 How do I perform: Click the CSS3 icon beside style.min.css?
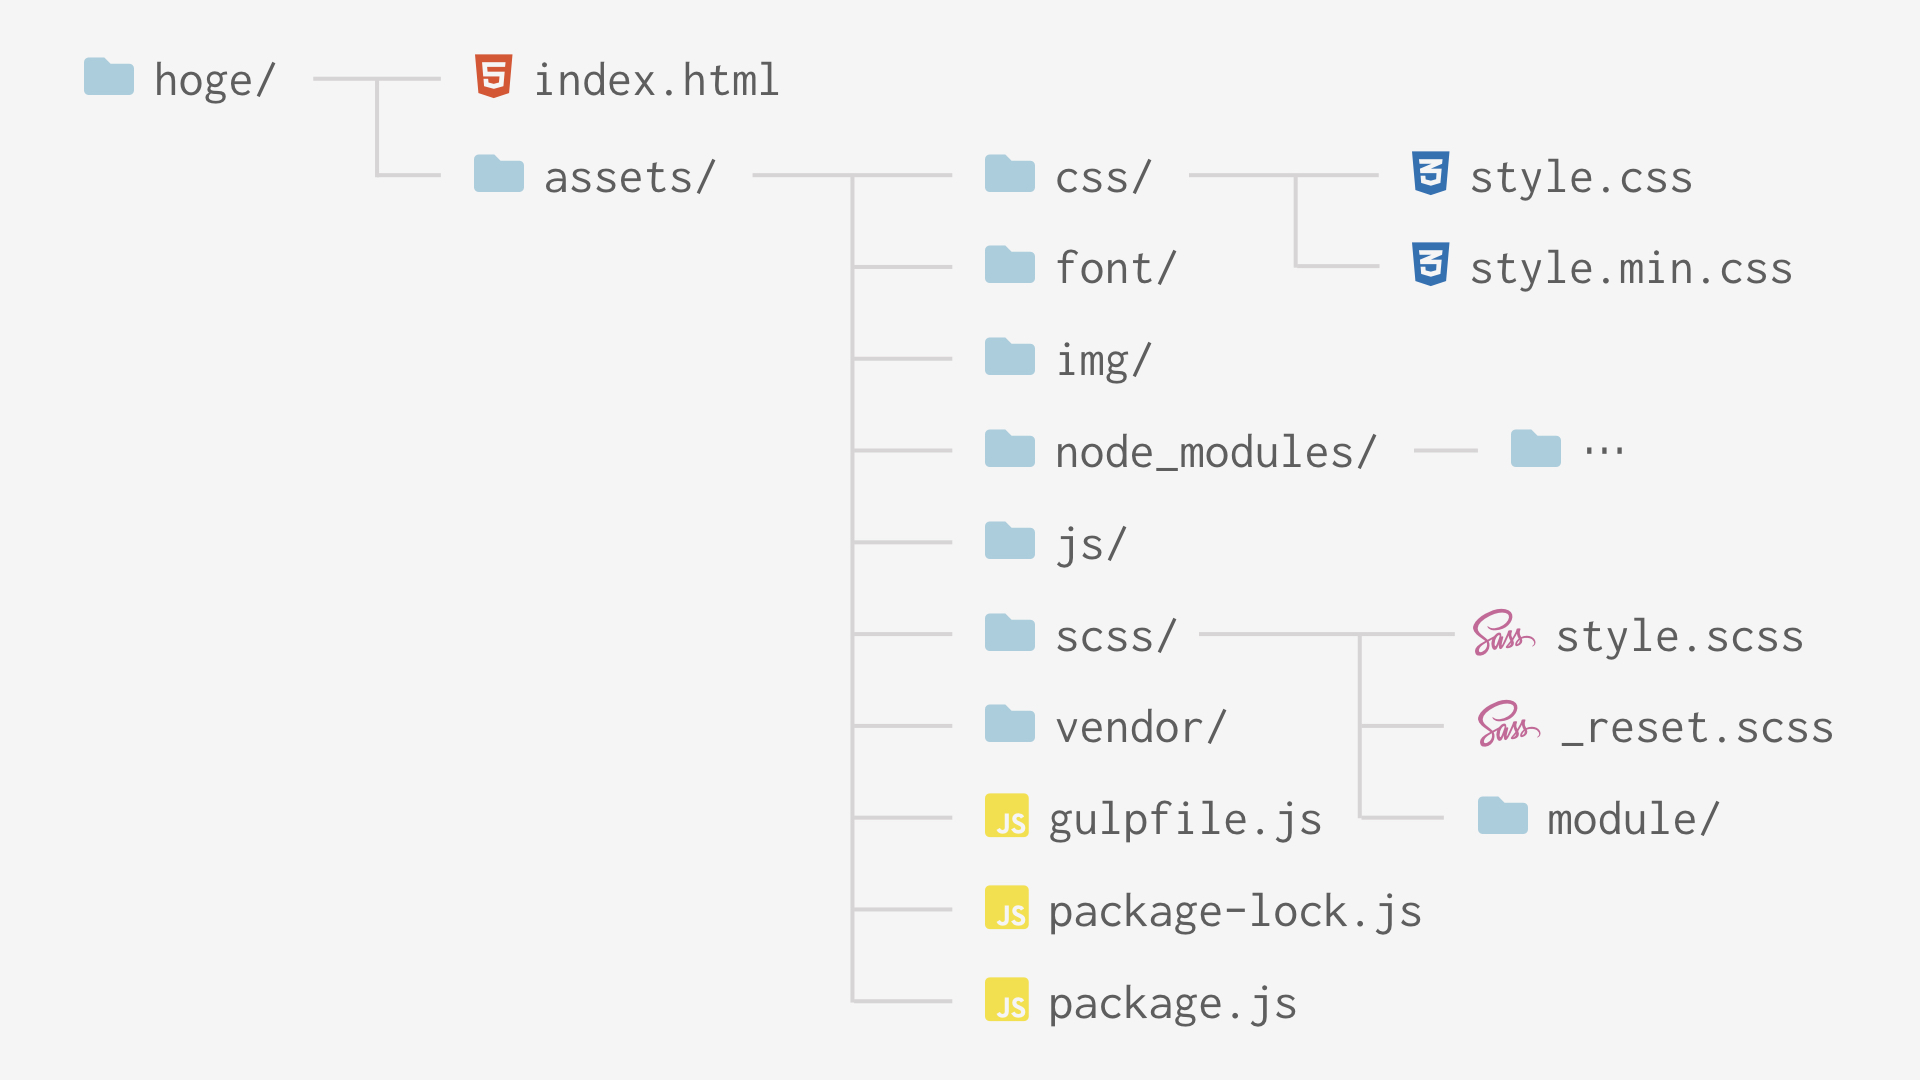point(1430,265)
